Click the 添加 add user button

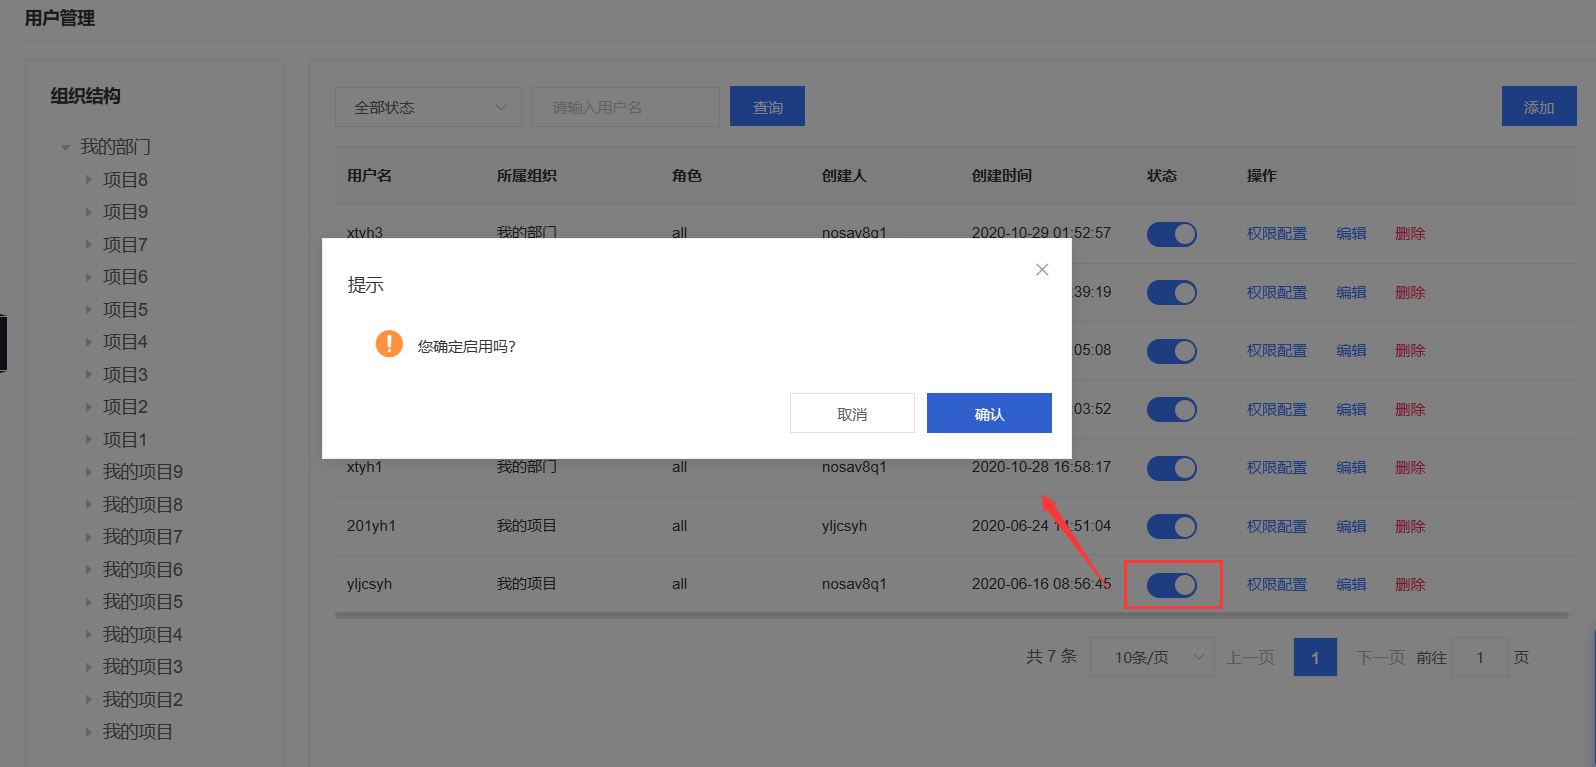(x=1539, y=106)
